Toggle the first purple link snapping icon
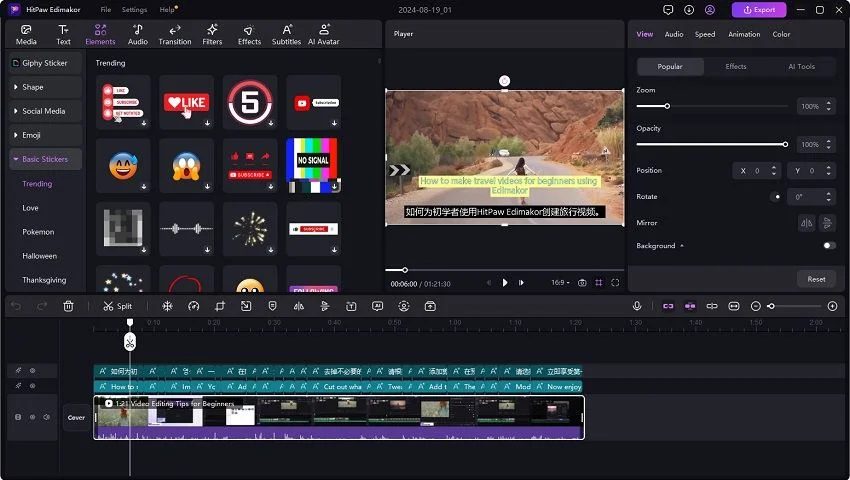This screenshot has height=480, width=850. pos(668,306)
